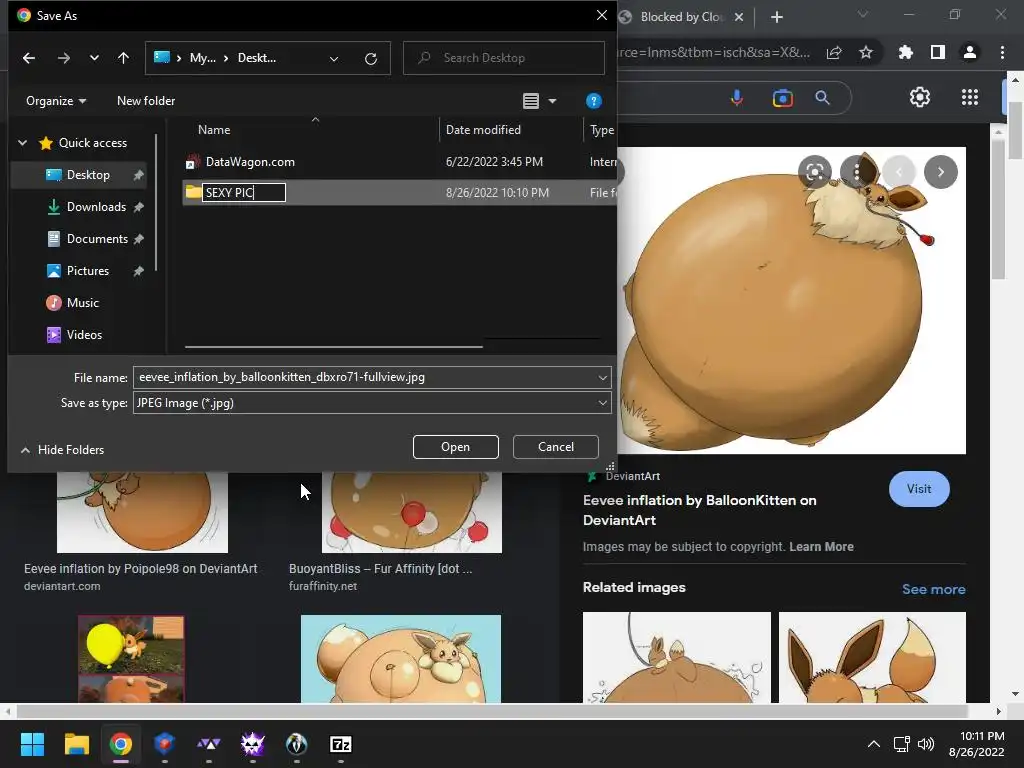Image resolution: width=1024 pixels, height=768 pixels.
Task: Close the Save As dialog
Action: (601, 15)
